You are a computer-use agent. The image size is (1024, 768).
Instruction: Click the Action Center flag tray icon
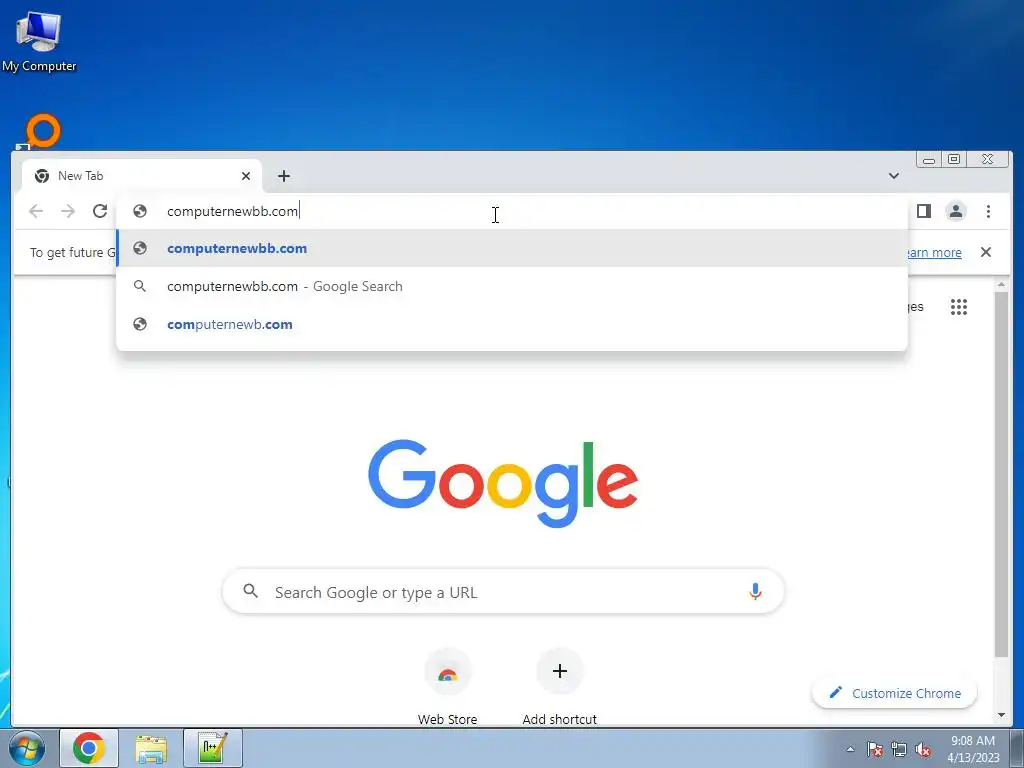[875, 749]
